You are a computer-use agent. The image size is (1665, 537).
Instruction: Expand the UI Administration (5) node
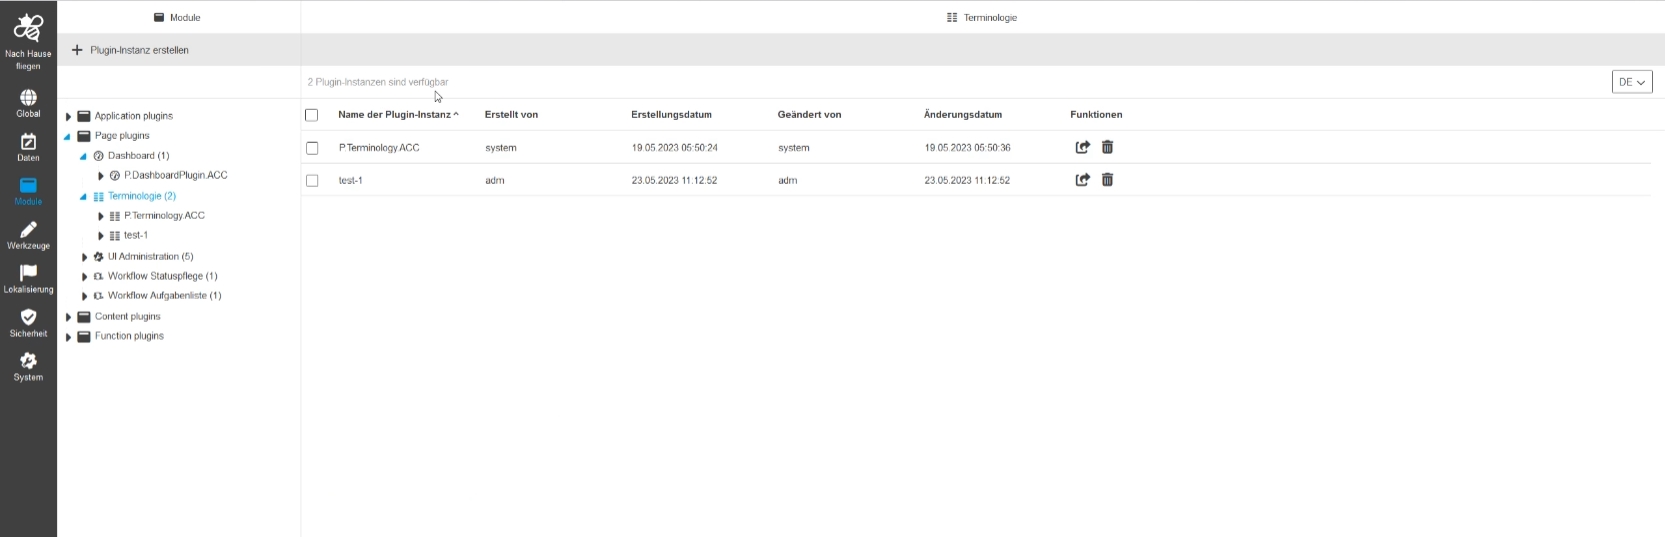tap(85, 257)
